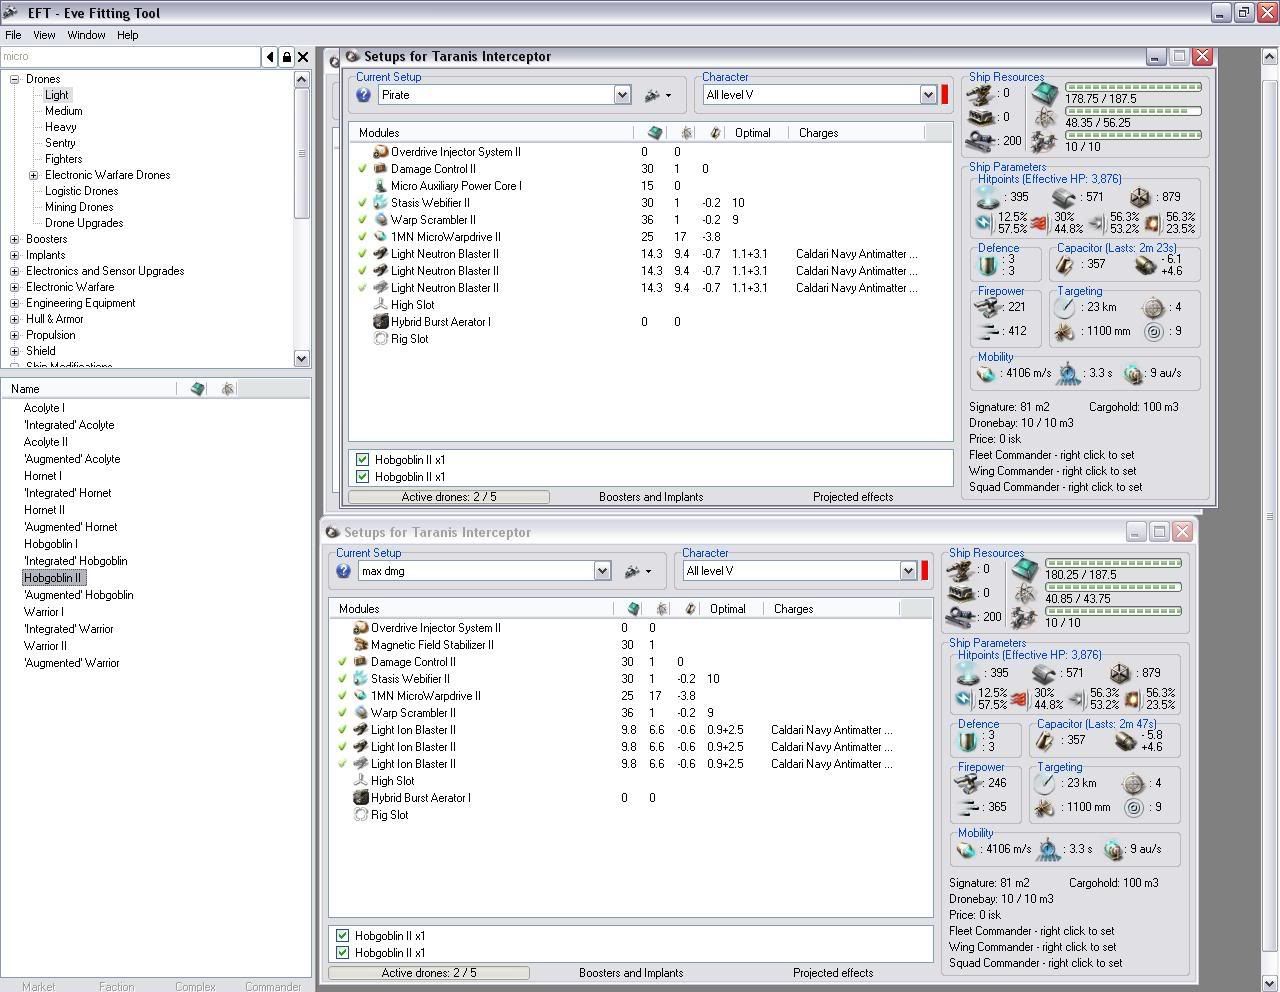Image resolution: width=1280 pixels, height=992 pixels.
Task: Uncheck the first Hobgoblin II x1 in the Pirate setup
Action: (363, 460)
